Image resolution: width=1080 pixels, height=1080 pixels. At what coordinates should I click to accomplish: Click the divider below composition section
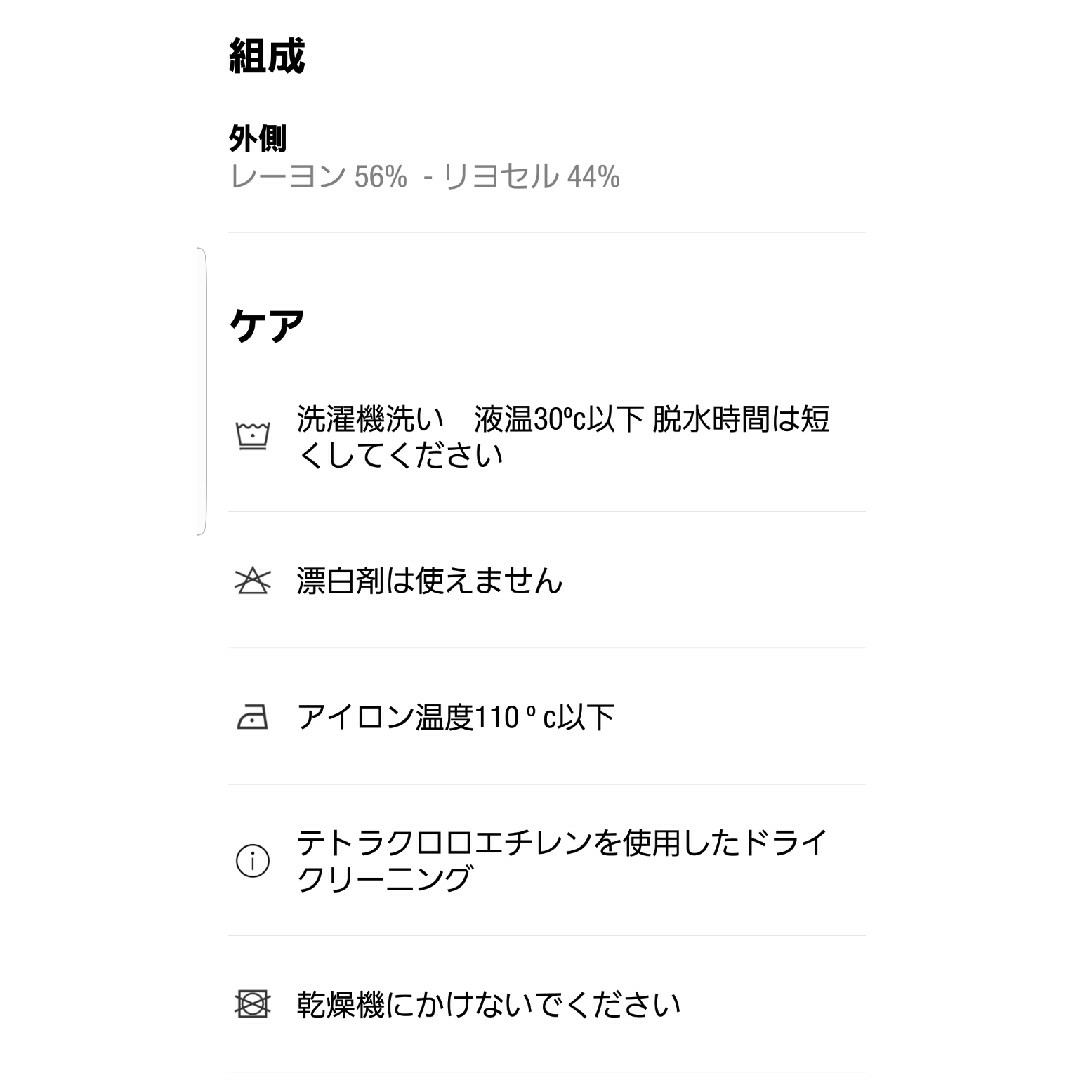(547, 233)
